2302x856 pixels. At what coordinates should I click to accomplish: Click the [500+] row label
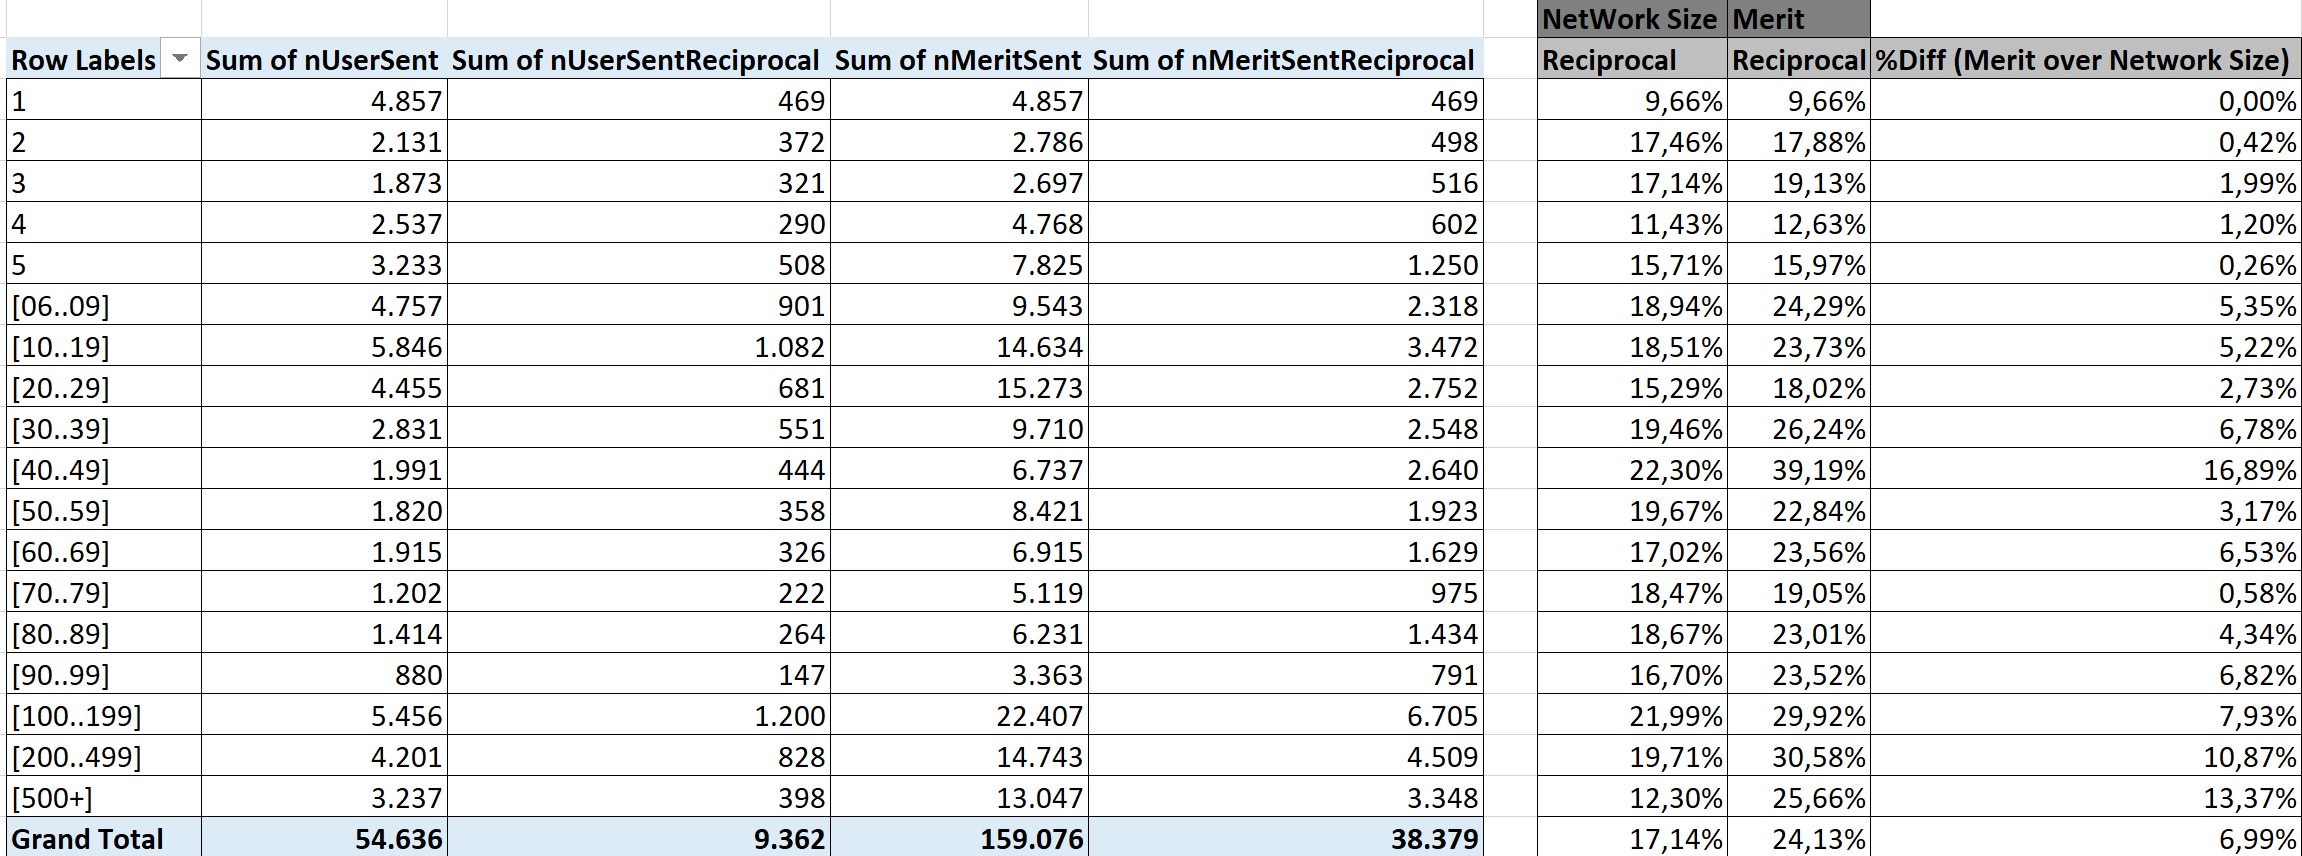[x=103, y=797]
